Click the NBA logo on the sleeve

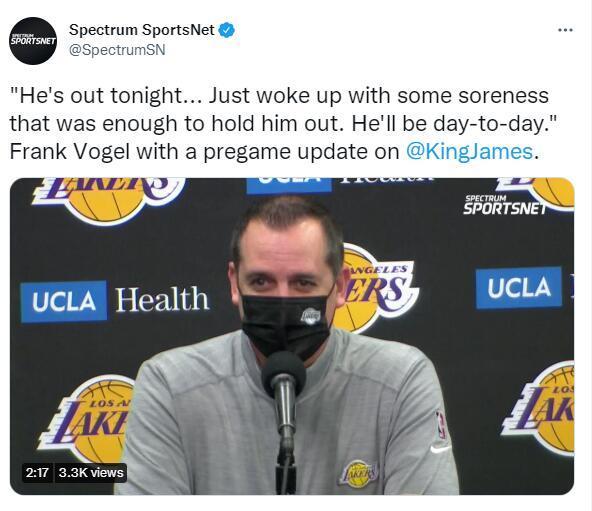(x=441, y=425)
